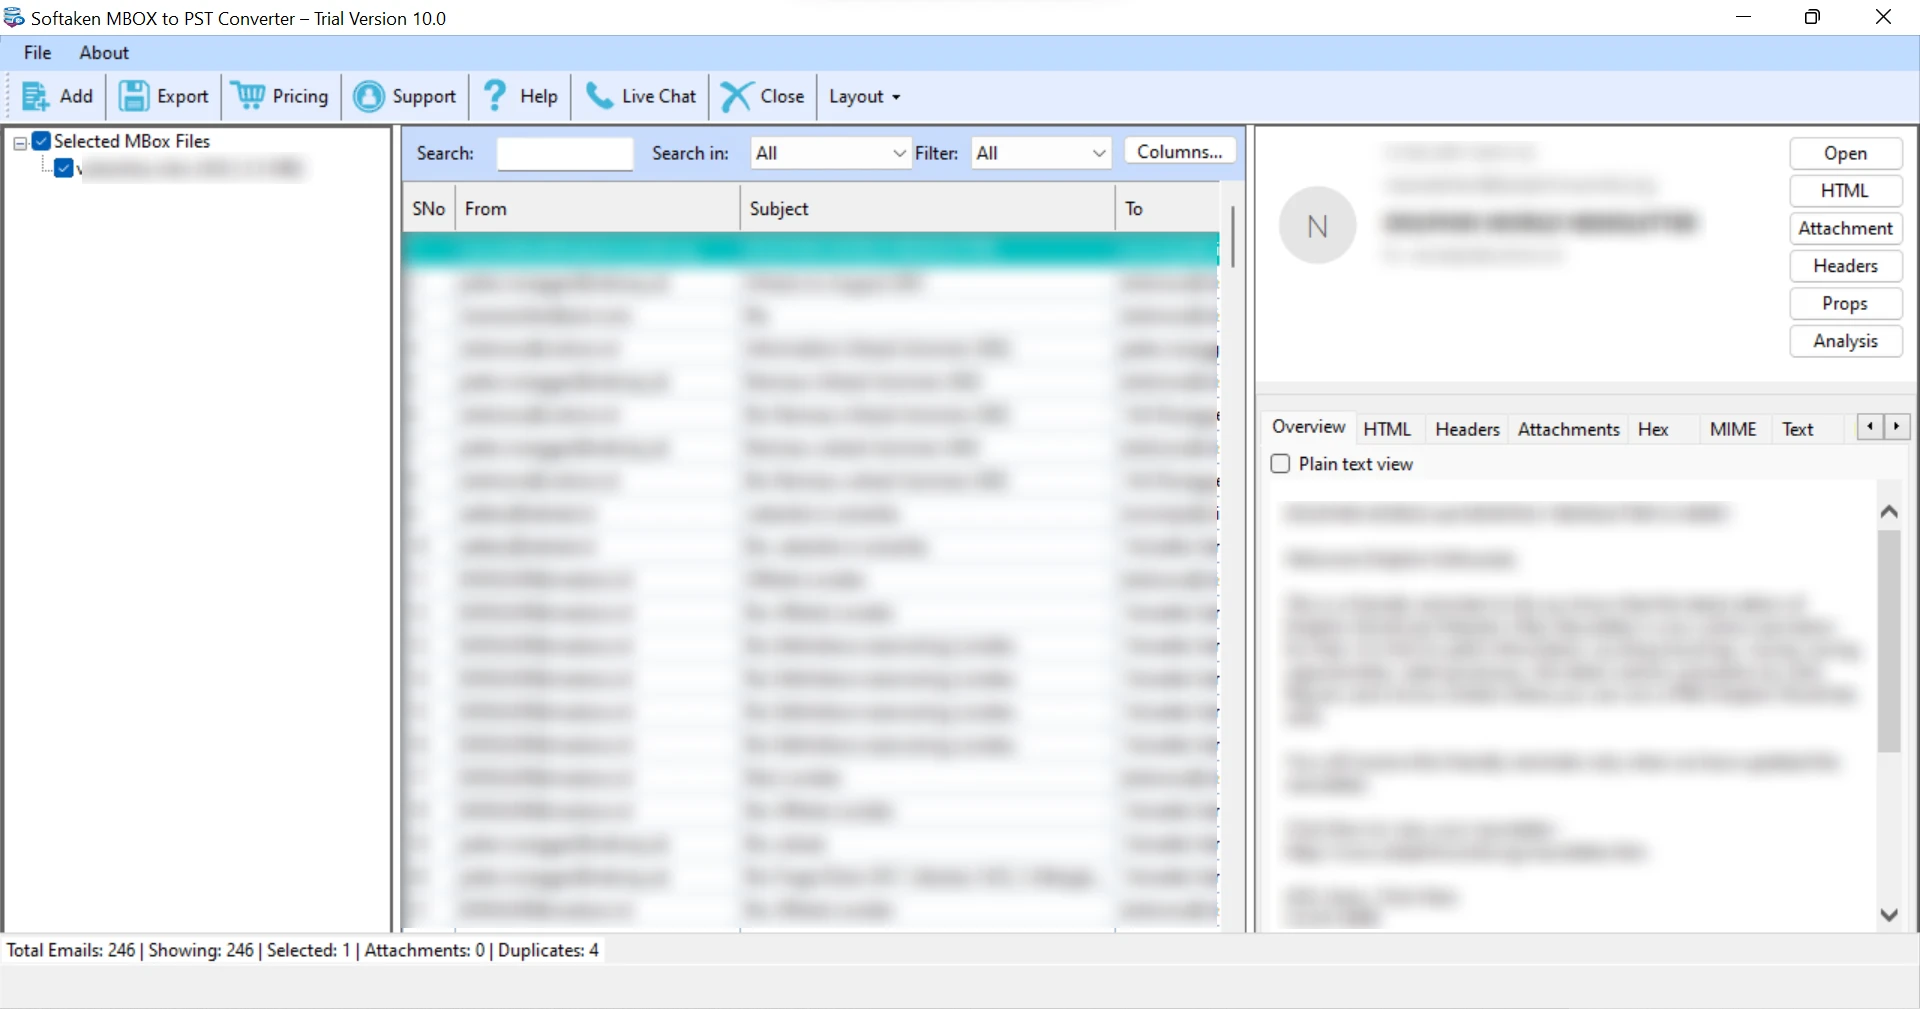Click the Columns... button
1920x1009 pixels.
[x=1180, y=151]
